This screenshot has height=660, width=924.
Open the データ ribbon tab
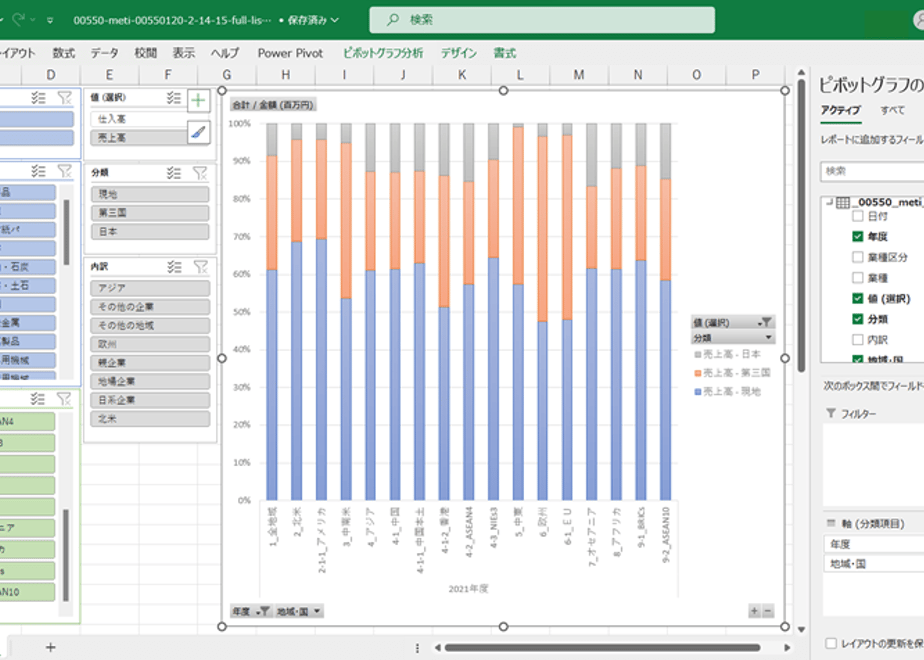(104, 53)
